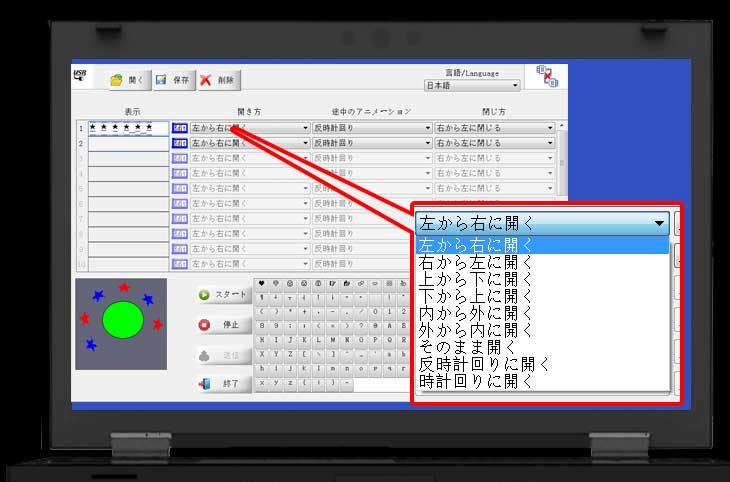Click the blue icon beside row 1 text field
730x482 pixels.
coord(180,128)
